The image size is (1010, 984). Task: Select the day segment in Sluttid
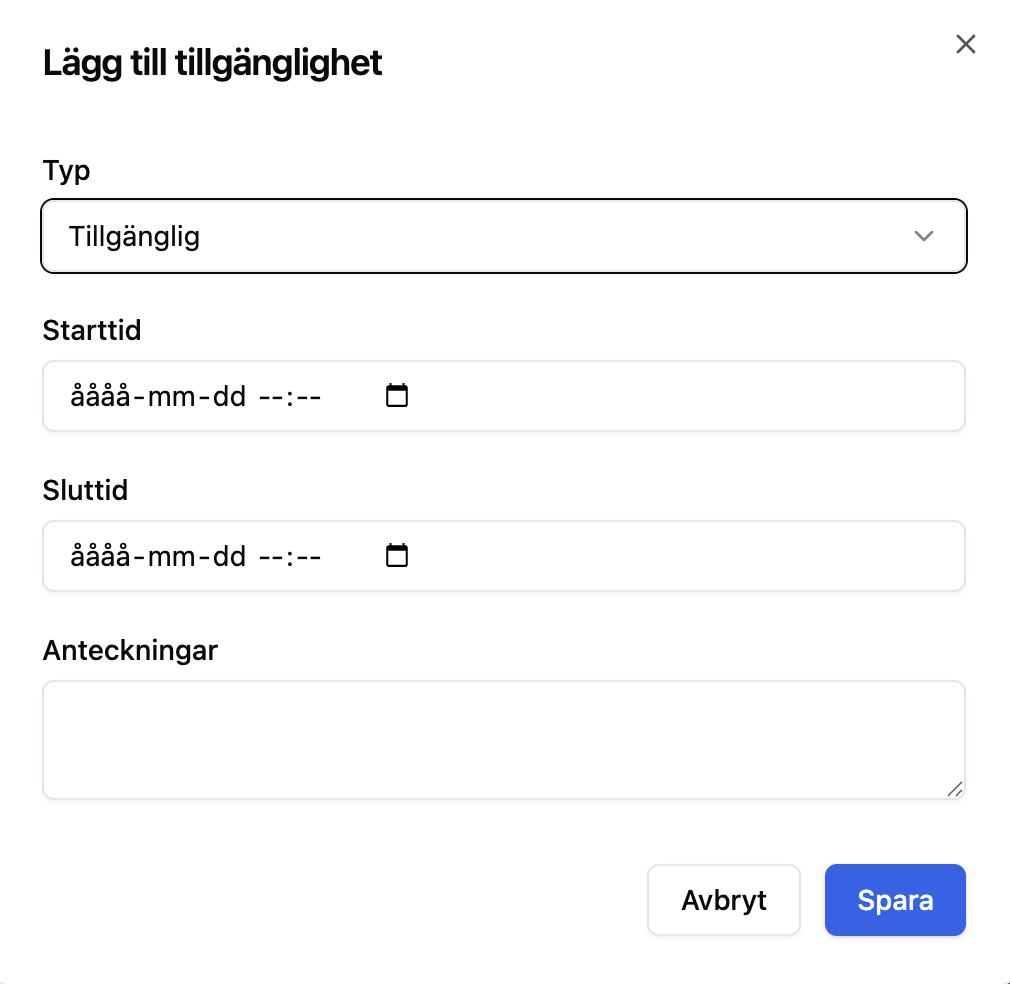coord(229,556)
